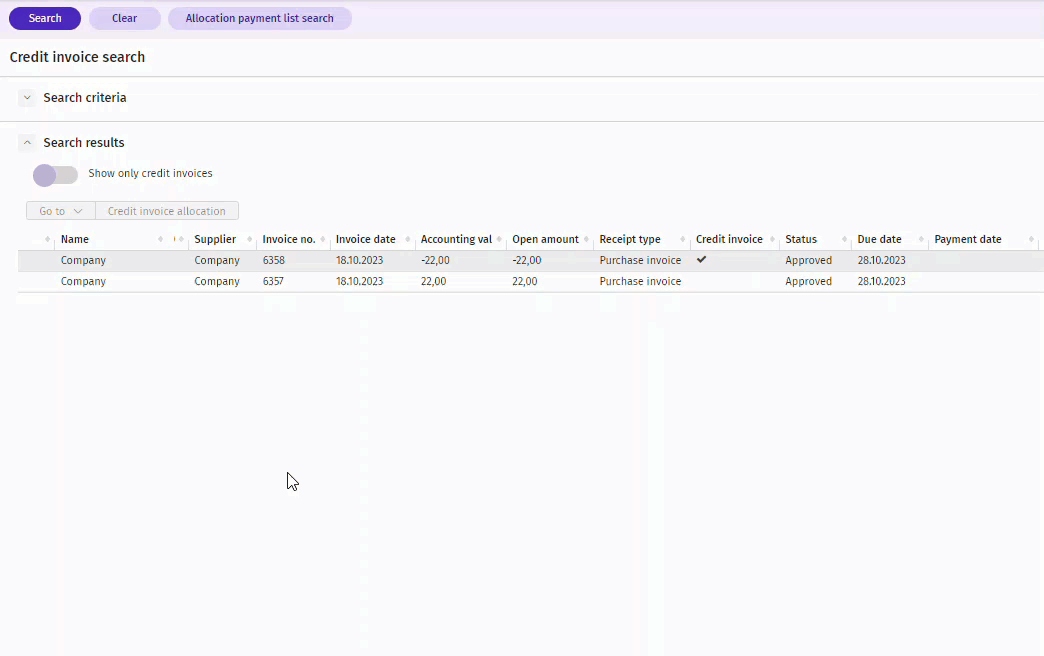The image size is (1044, 656).
Task: Sort the Open amount column
Action: [x=544, y=239]
